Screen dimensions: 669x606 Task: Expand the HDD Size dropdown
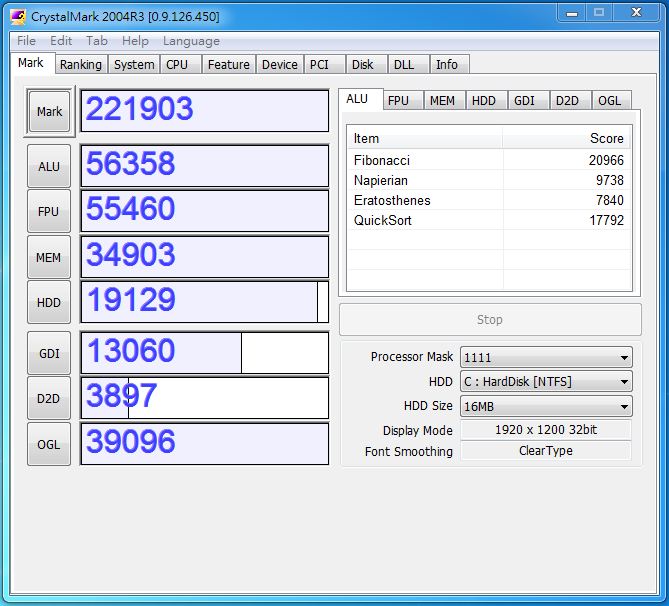(545, 406)
